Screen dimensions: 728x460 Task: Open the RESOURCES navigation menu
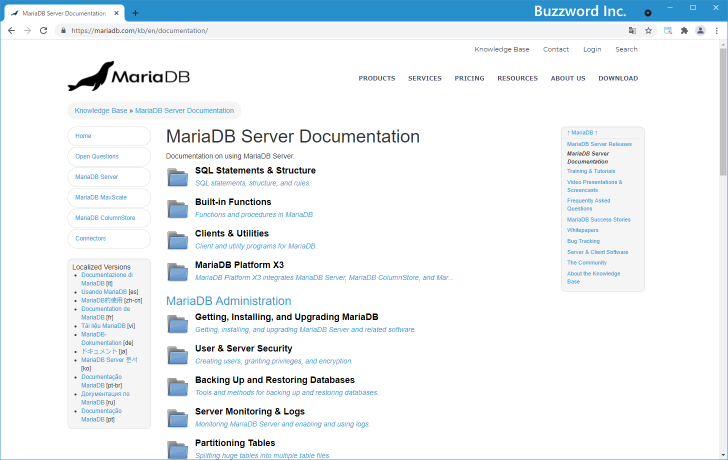point(517,78)
